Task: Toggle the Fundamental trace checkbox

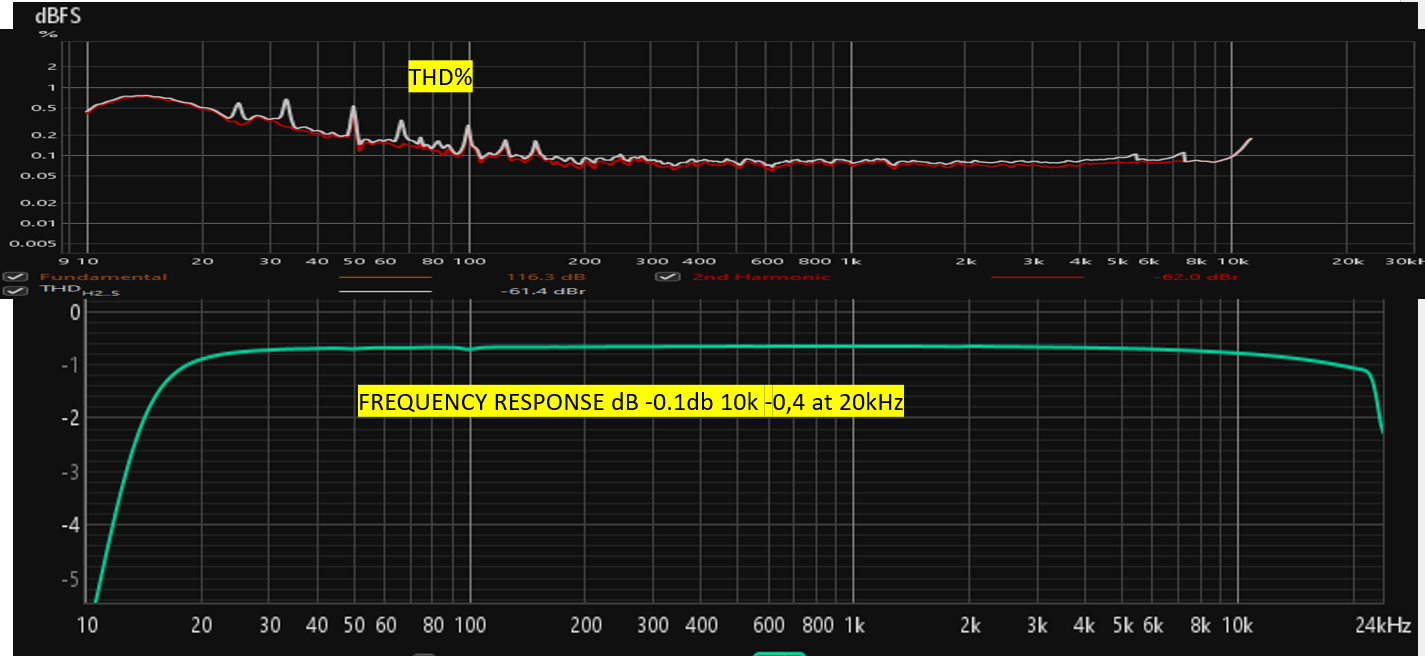Action: coord(15,277)
